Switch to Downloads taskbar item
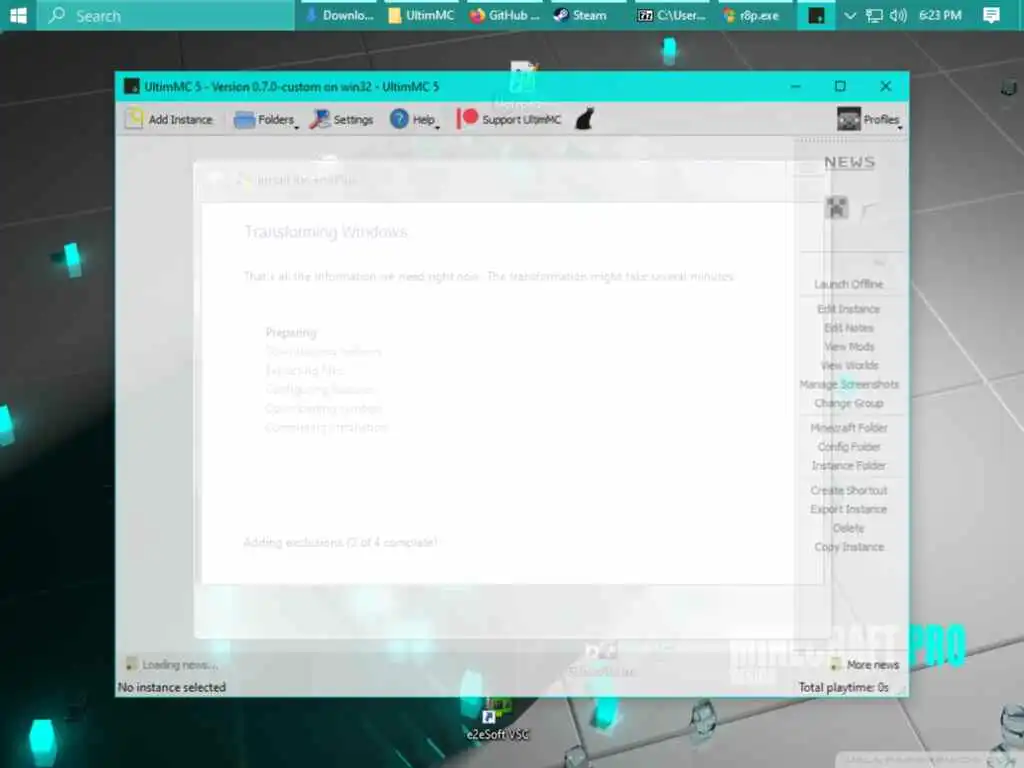This screenshot has height=768, width=1024. (x=340, y=15)
